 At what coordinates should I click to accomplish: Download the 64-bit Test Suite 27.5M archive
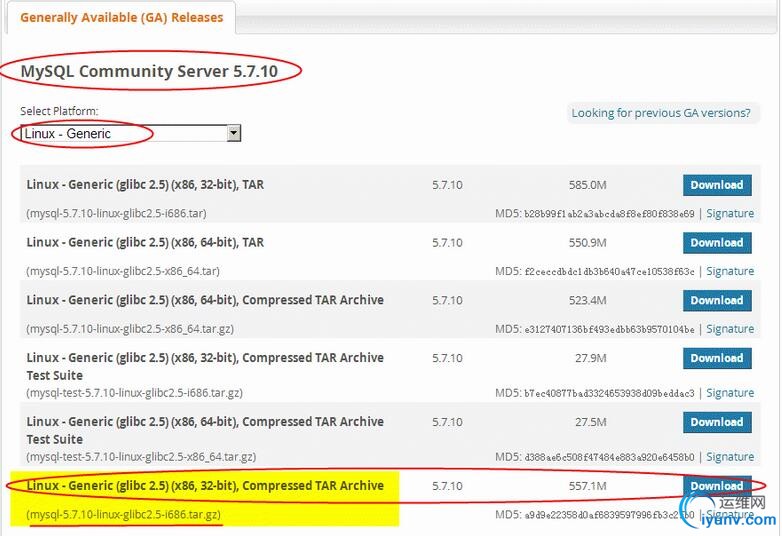pyautogui.click(x=717, y=422)
